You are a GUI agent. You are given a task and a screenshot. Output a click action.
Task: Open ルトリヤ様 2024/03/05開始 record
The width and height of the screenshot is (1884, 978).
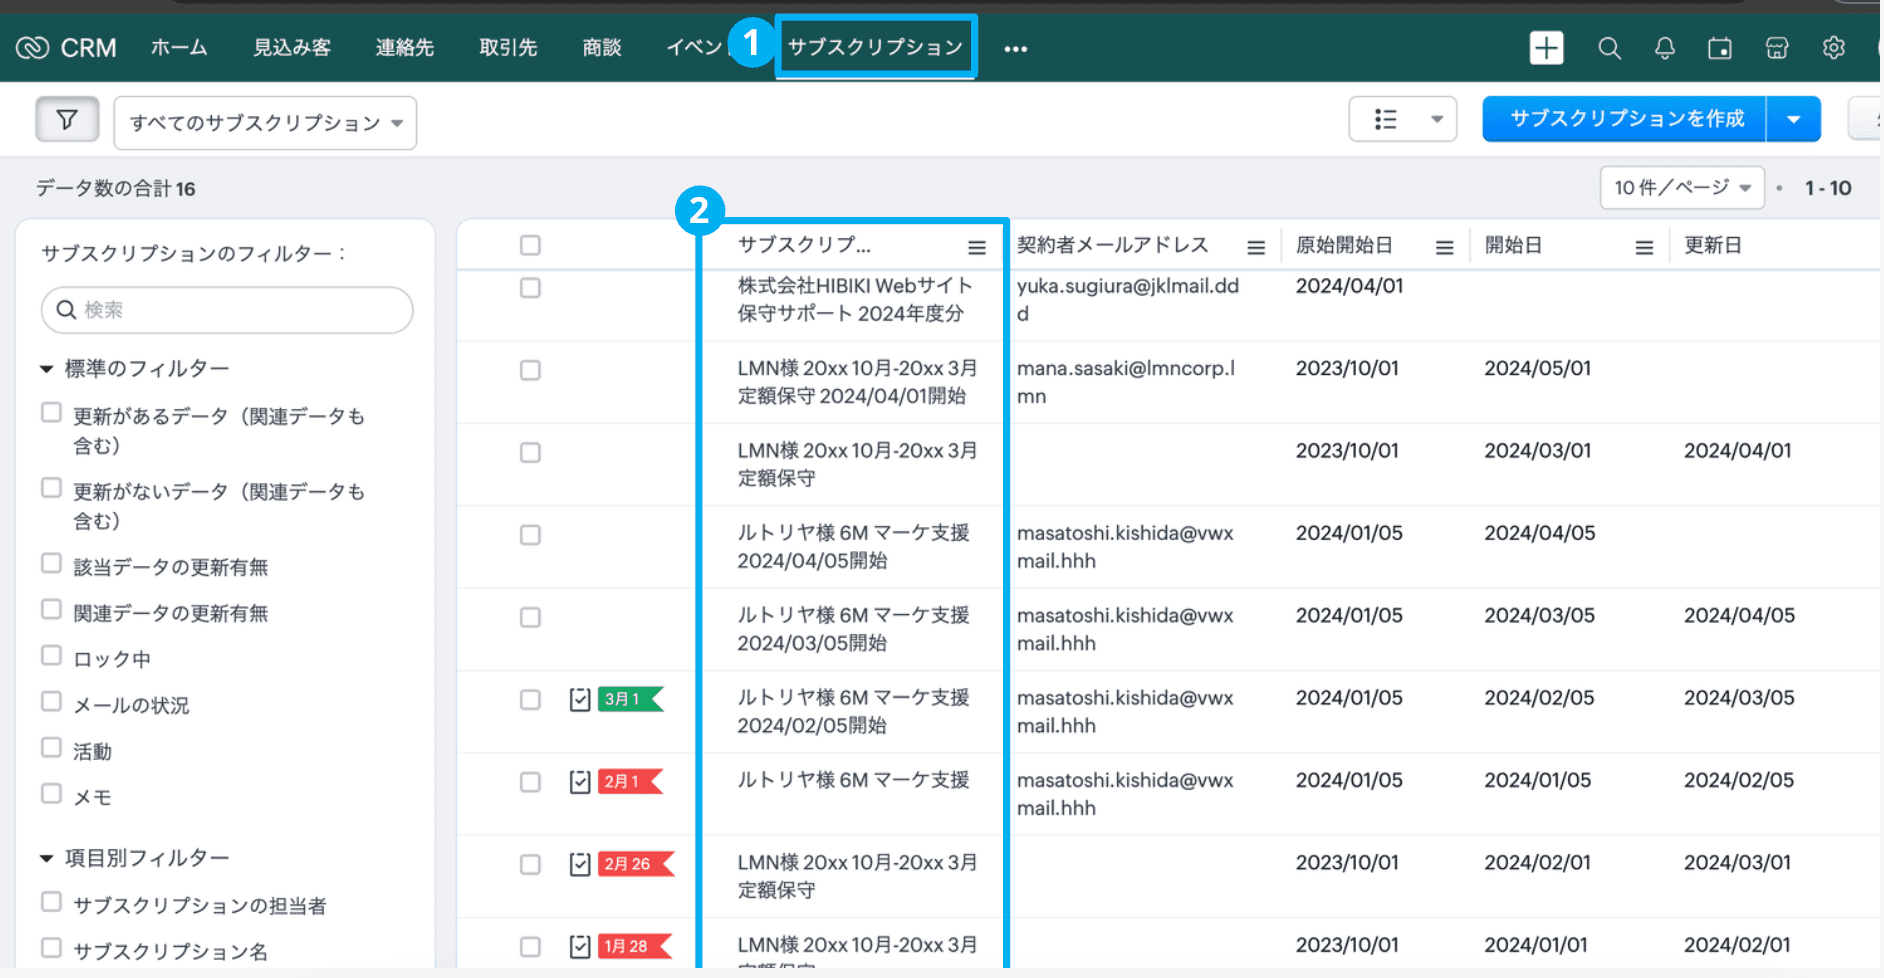pyautogui.click(x=853, y=629)
